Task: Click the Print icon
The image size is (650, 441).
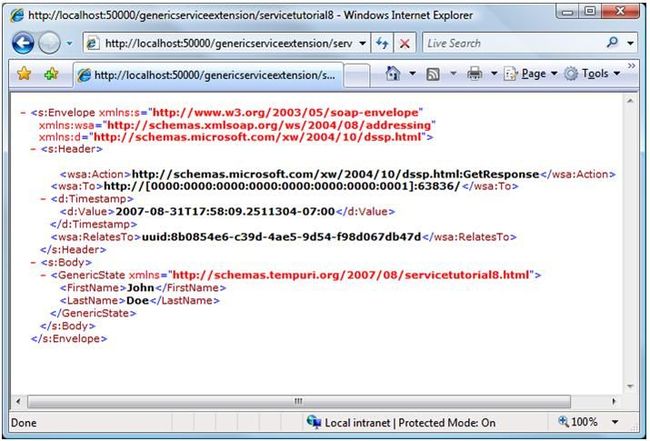Action: tap(474, 74)
